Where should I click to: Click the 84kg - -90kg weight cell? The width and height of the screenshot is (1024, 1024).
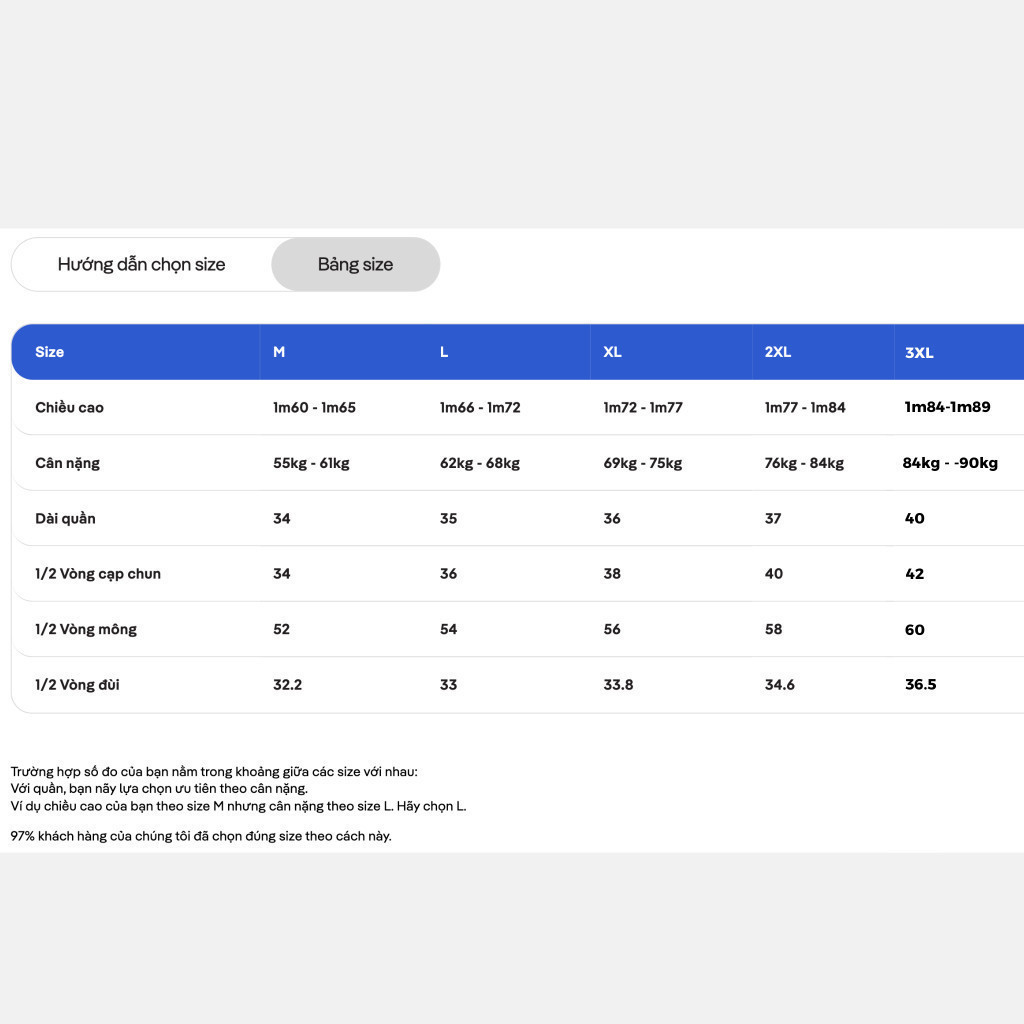click(x=950, y=463)
